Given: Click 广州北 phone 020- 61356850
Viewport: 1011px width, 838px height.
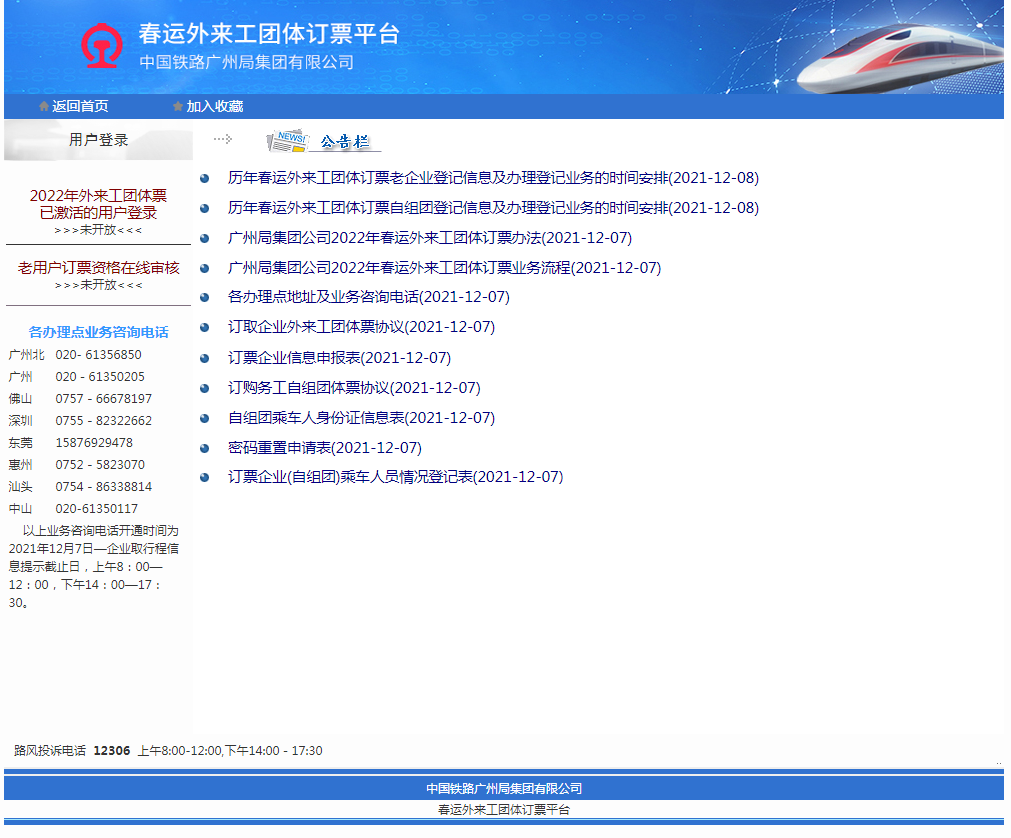Looking at the screenshot, I should tap(98, 355).
